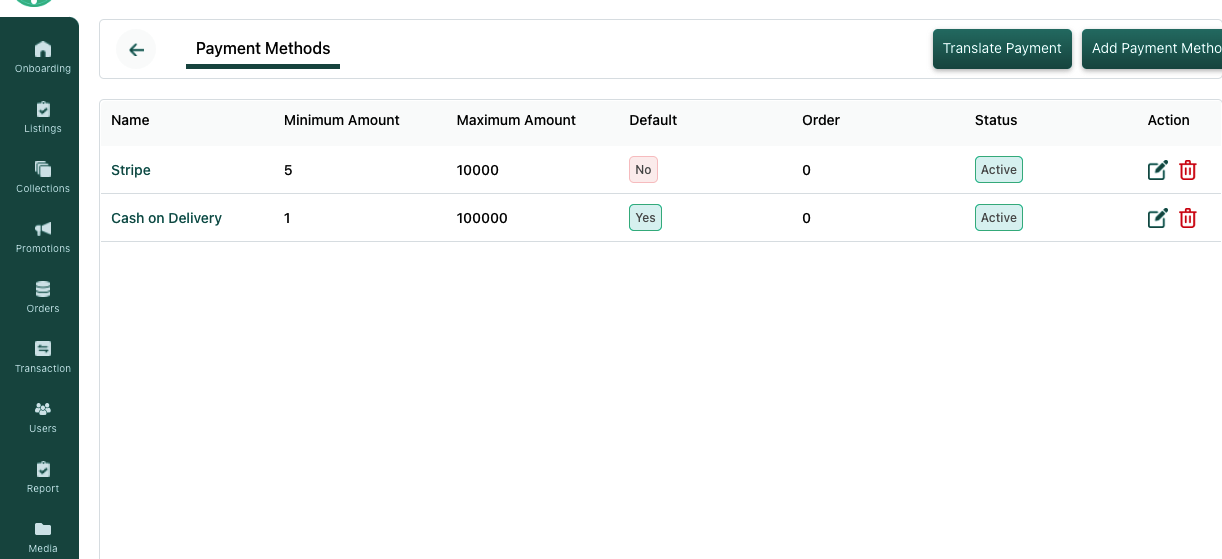This screenshot has height=559, width=1222.
Task: Edit the Stripe payment method
Action: tap(1157, 170)
